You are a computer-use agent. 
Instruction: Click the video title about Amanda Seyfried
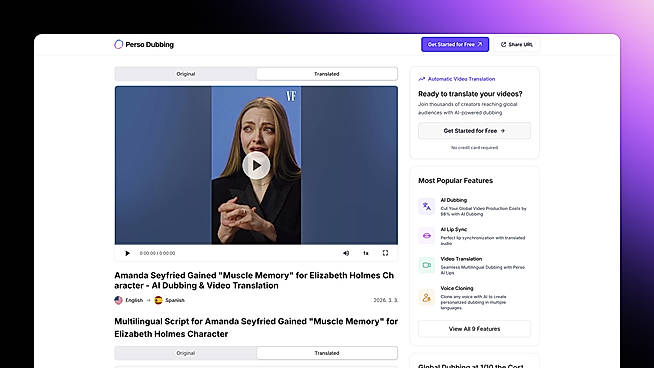[254, 280]
